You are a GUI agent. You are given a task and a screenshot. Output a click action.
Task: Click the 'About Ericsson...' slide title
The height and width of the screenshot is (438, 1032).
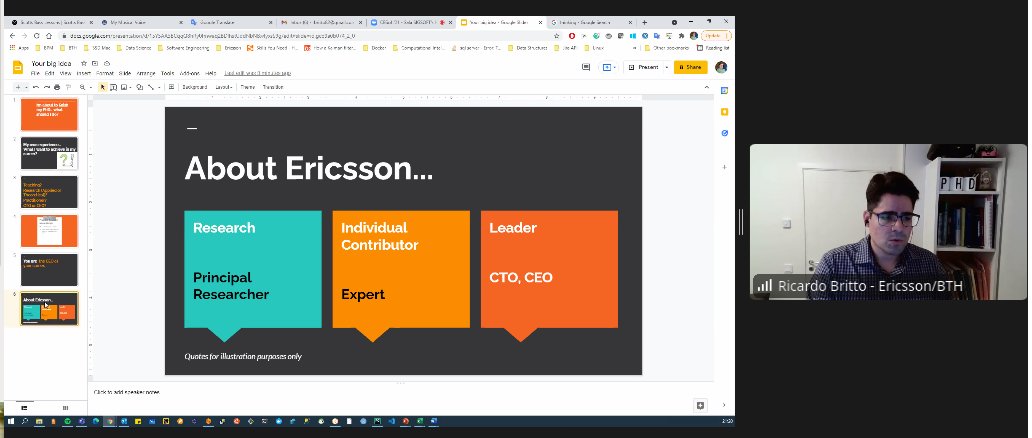[x=309, y=168]
